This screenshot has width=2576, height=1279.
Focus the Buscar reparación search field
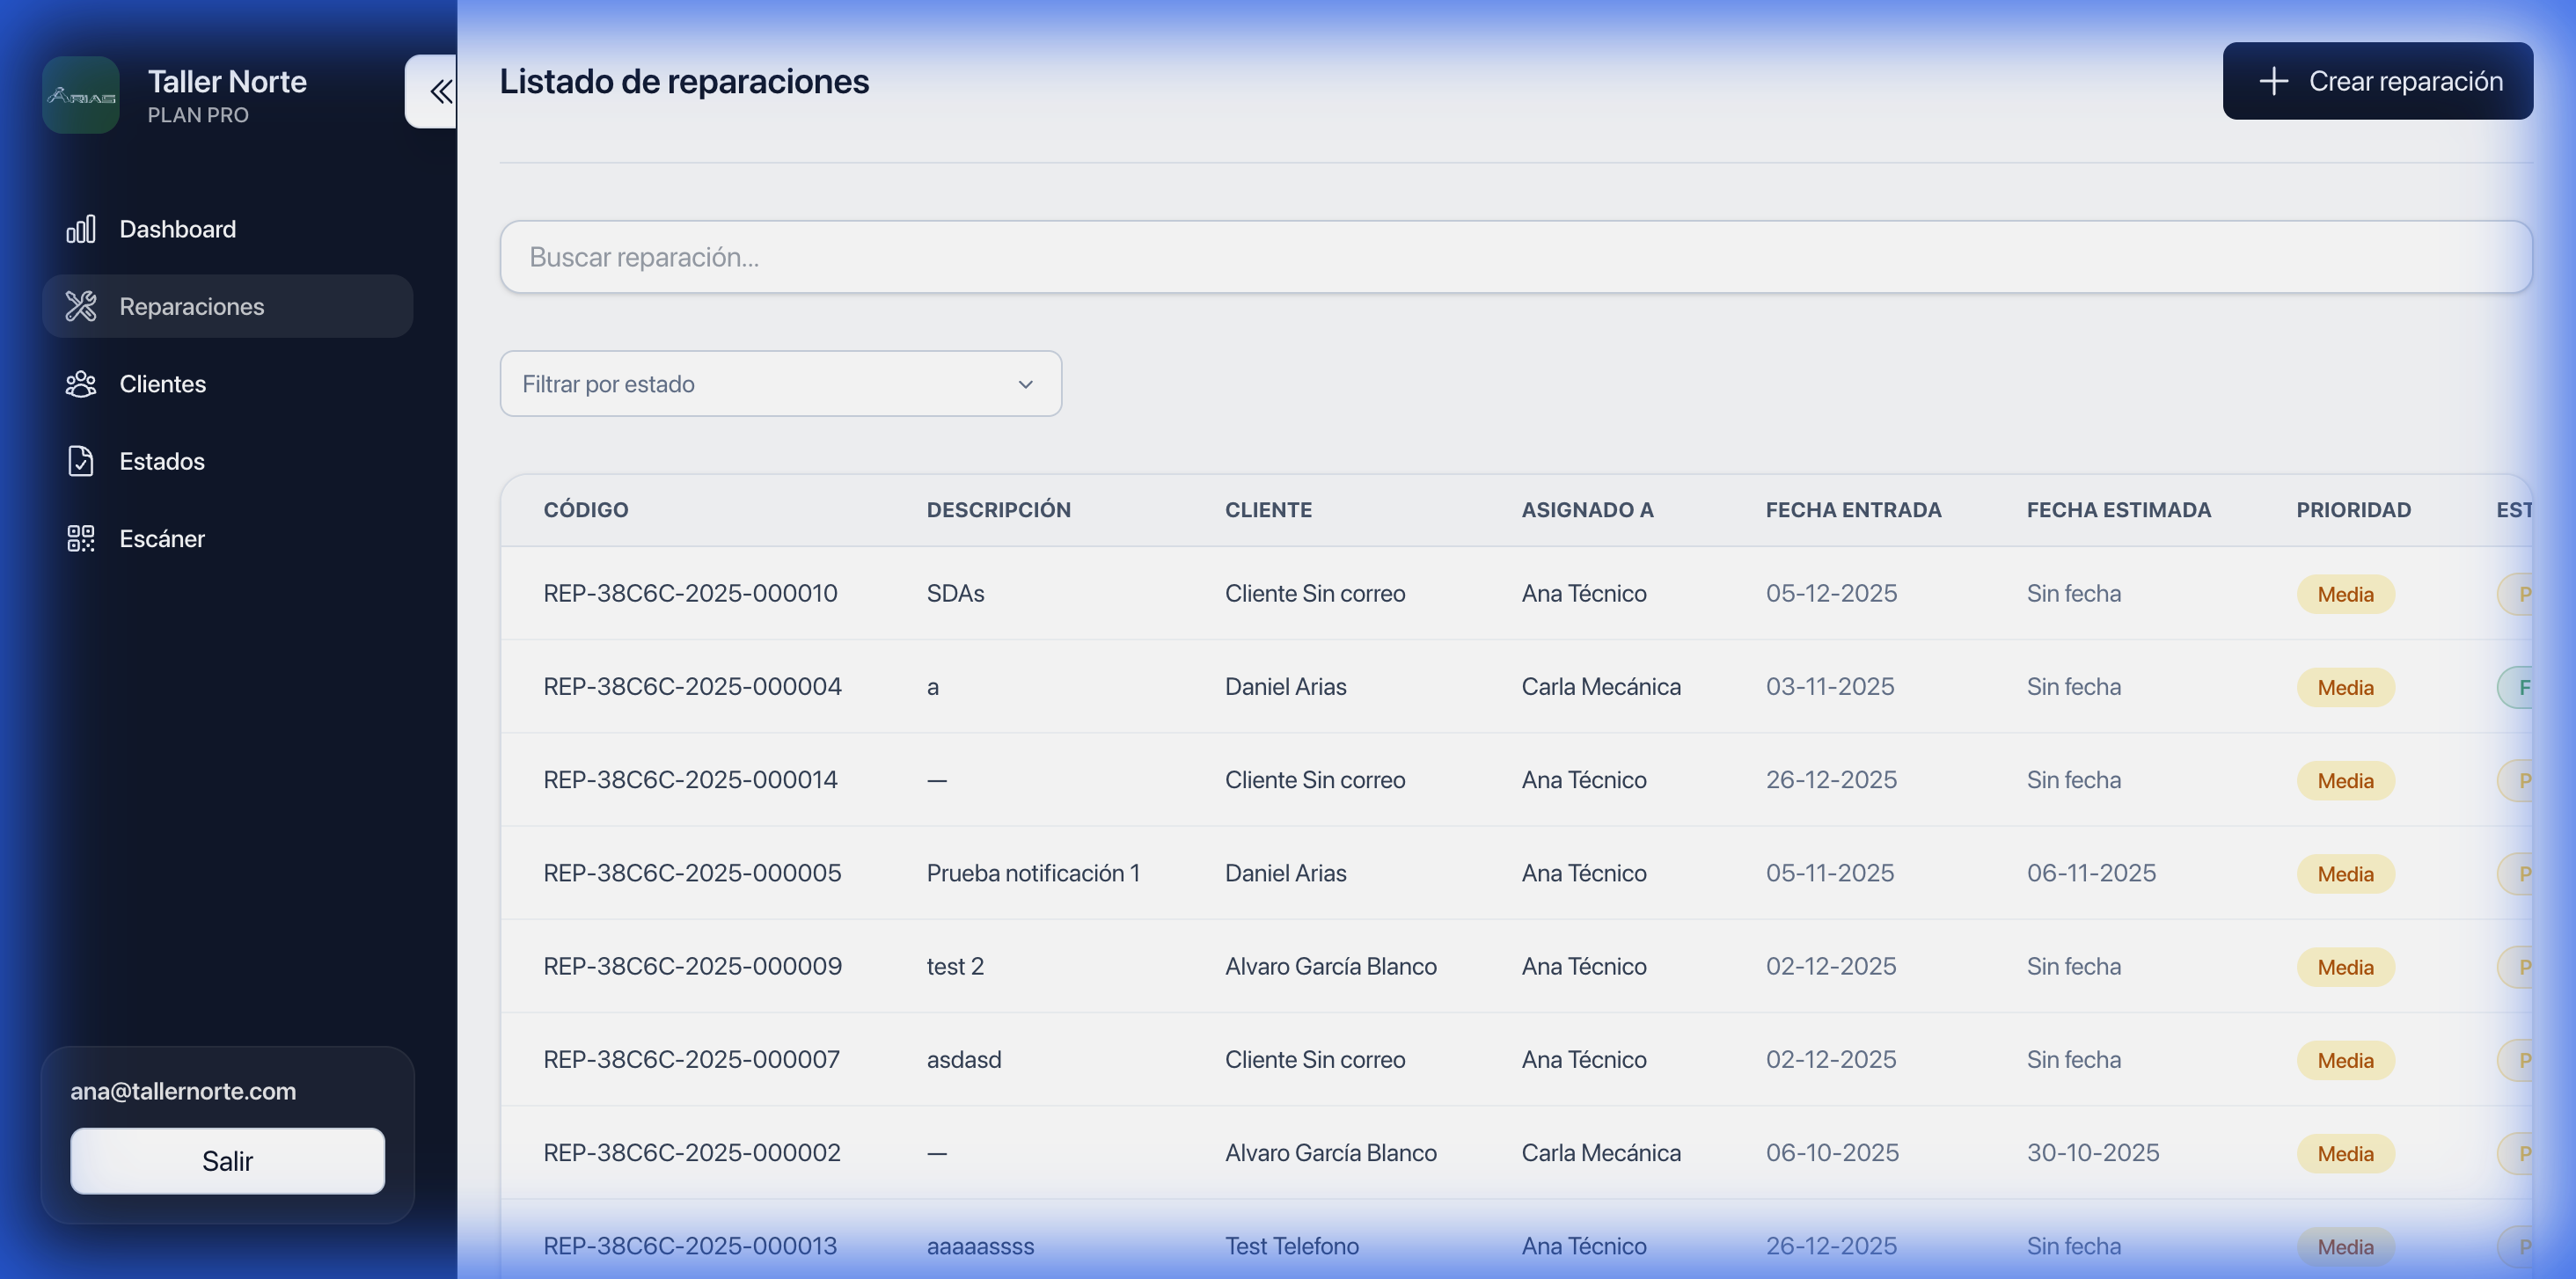1515,257
